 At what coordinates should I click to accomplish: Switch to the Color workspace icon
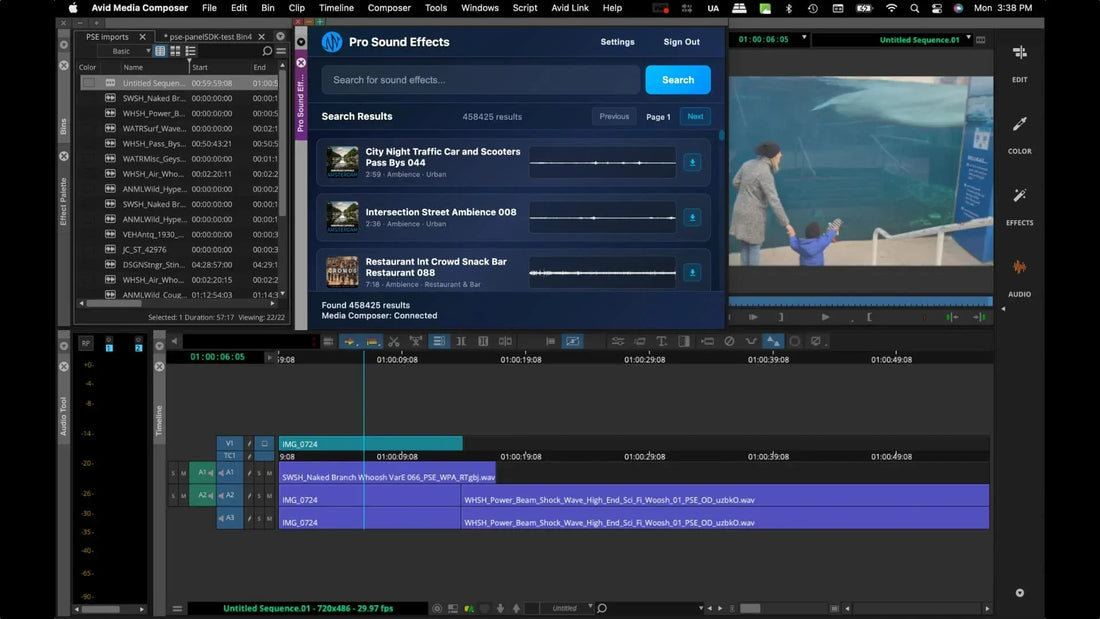click(1020, 131)
